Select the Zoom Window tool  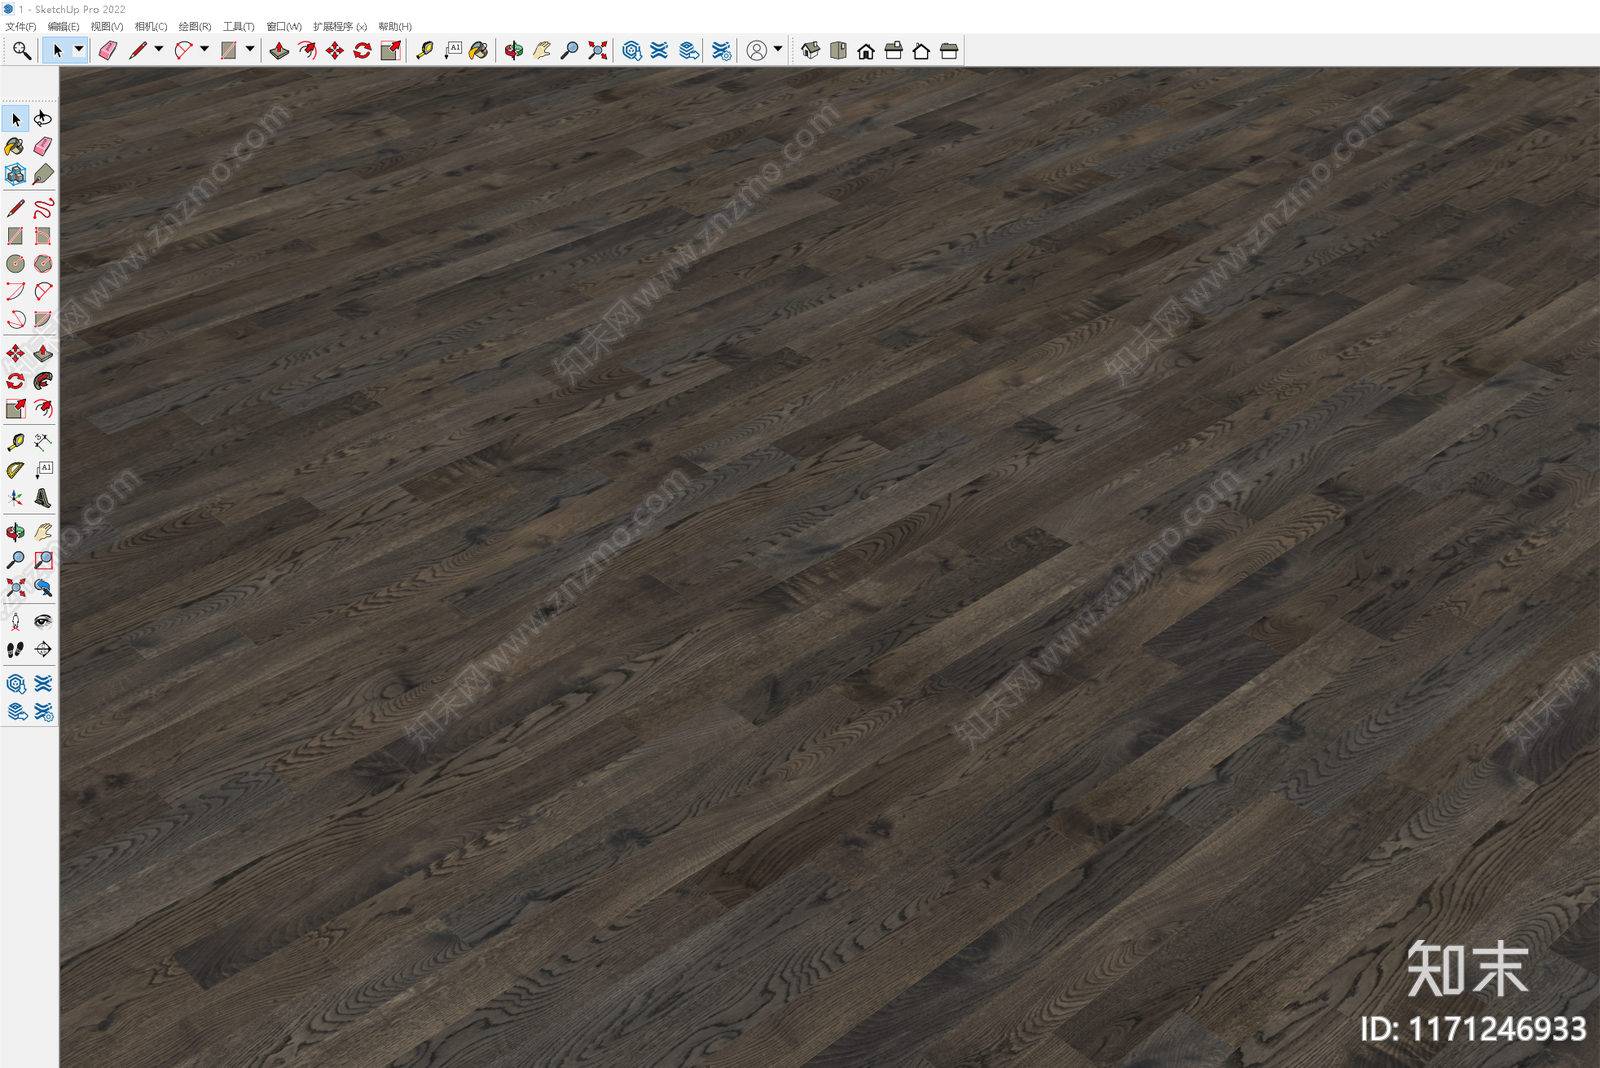[43, 560]
